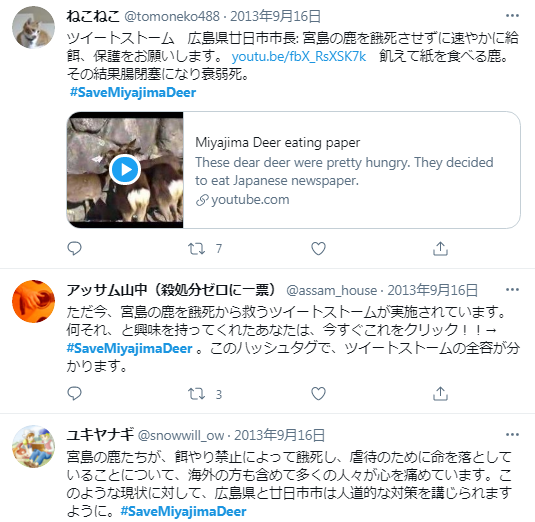Screen dimensions: 535x522
Task: Open the youtube.com card link title
Action: click(277, 143)
